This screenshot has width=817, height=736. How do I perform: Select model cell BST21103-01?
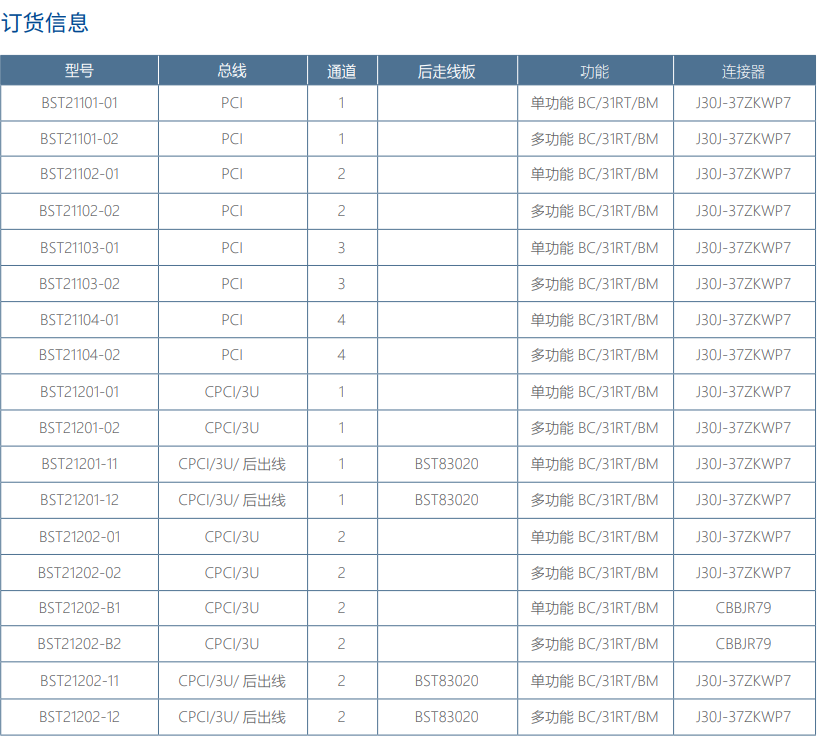79,248
